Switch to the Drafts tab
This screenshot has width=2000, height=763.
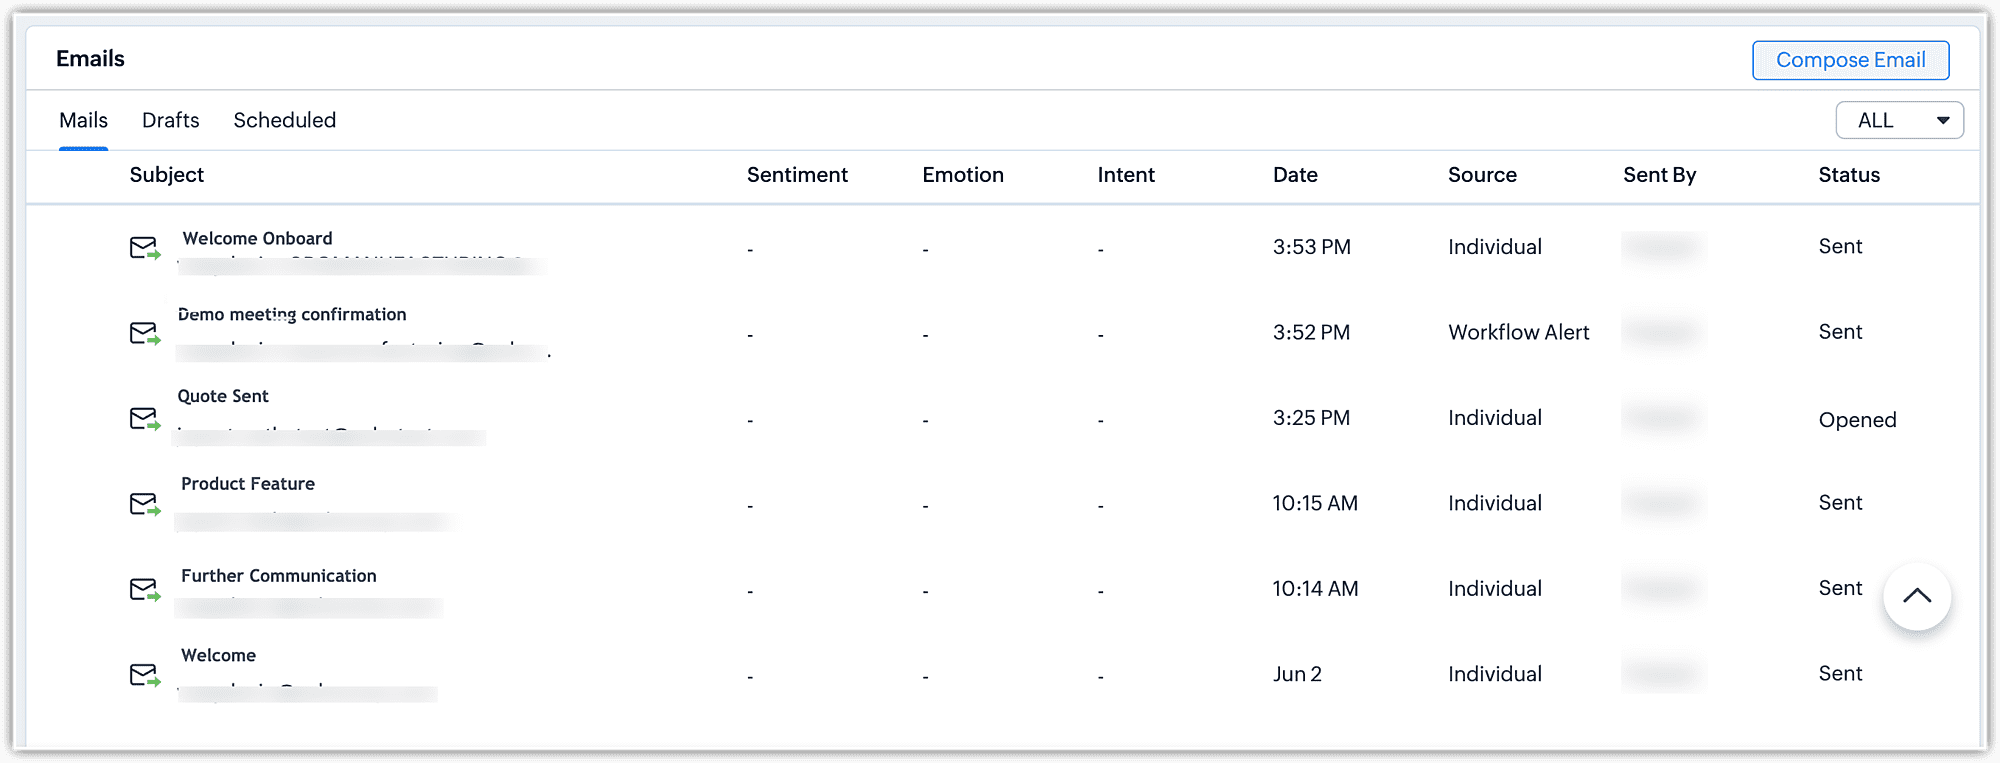pyautogui.click(x=170, y=121)
